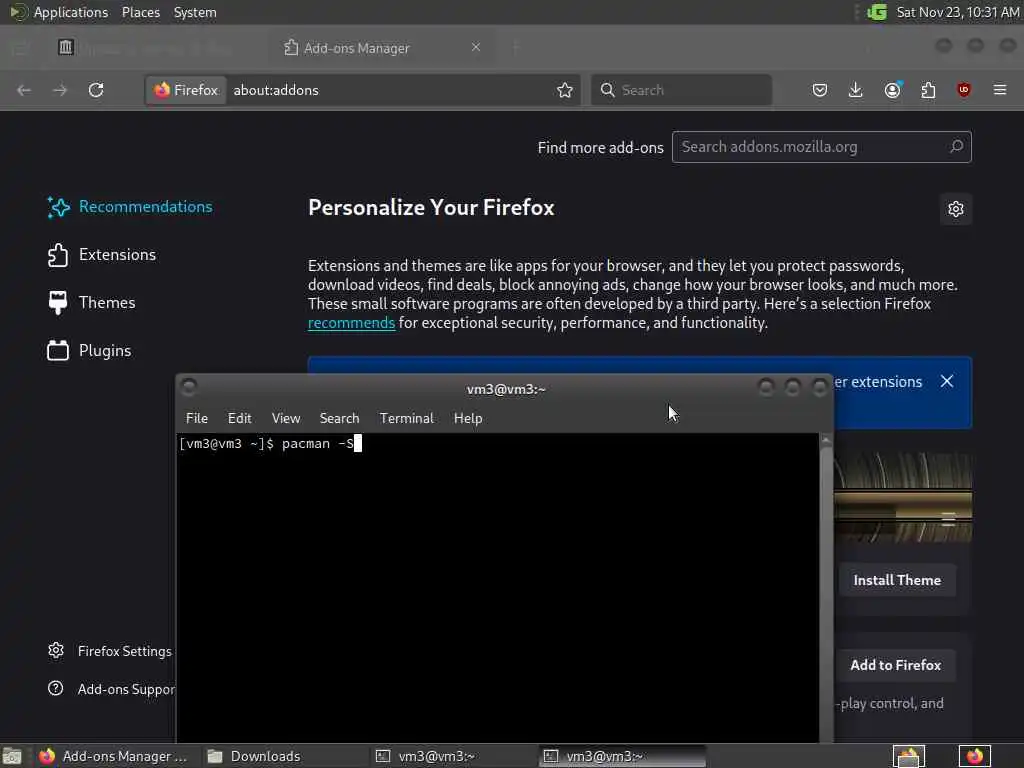Click the Install Theme button

point(897,580)
